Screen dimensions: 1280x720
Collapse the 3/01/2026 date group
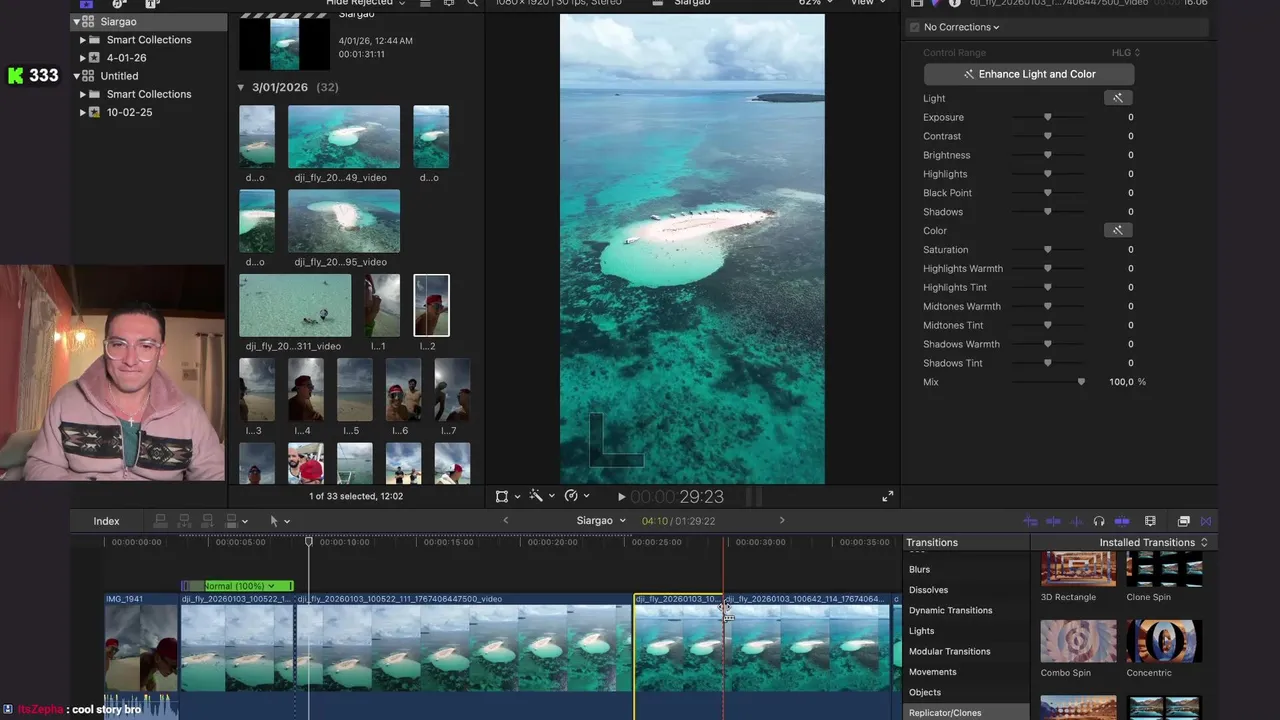(x=241, y=88)
